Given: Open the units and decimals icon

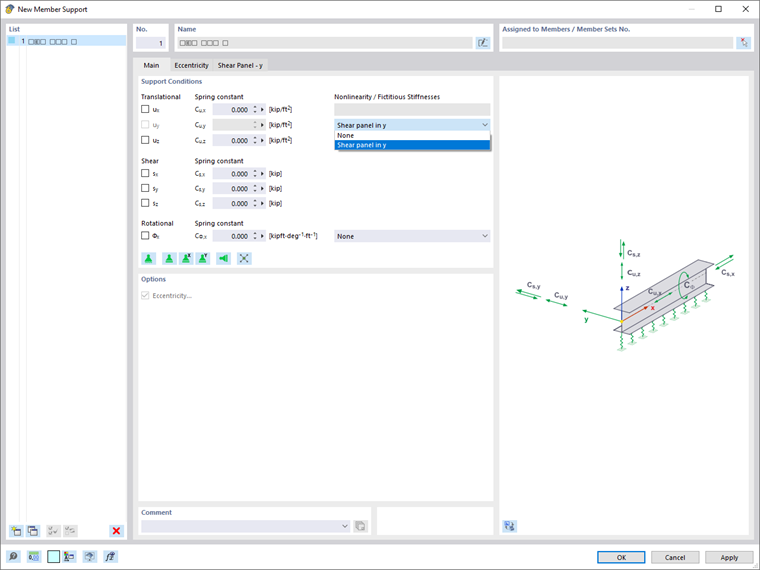Looking at the screenshot, I should point(33,556).
